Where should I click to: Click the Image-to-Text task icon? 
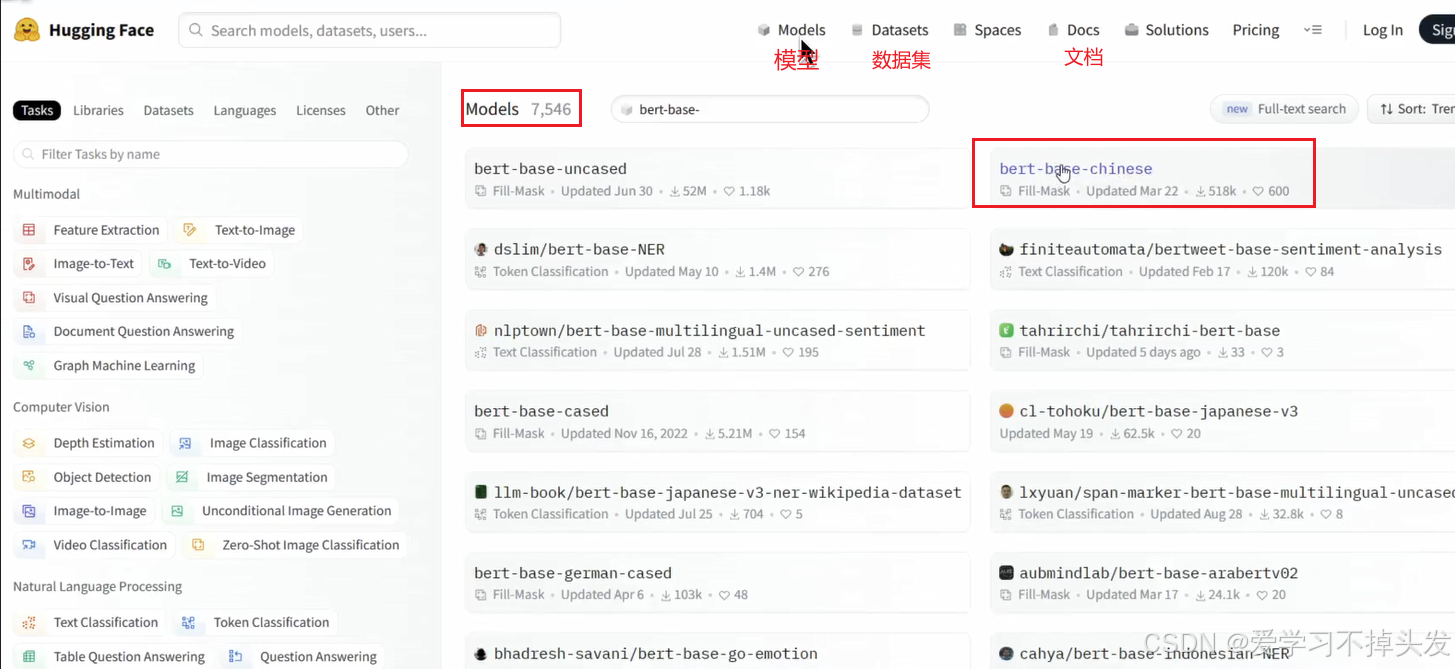29,264
